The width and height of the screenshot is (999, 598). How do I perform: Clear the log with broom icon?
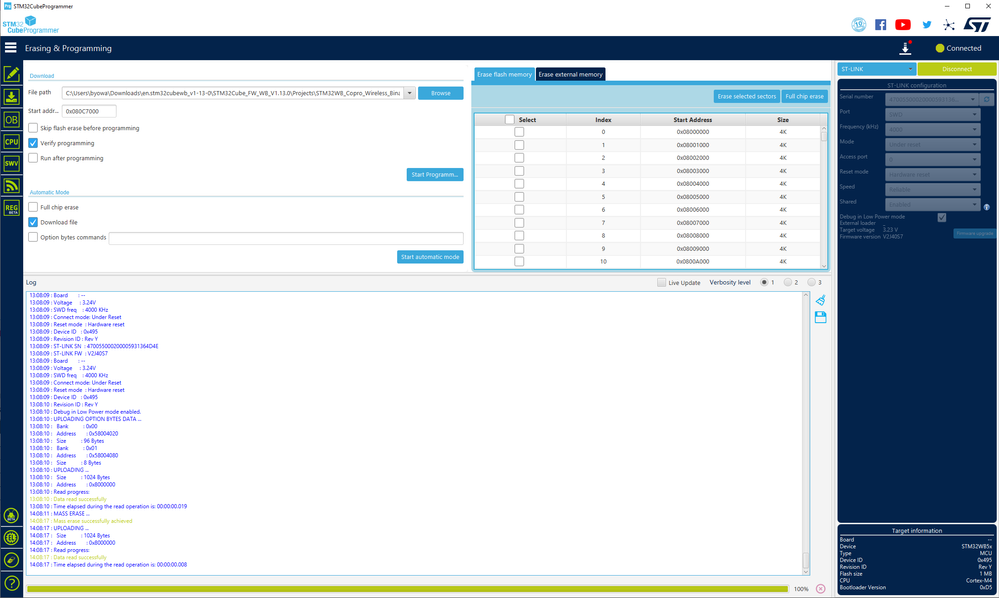(821, 300)
